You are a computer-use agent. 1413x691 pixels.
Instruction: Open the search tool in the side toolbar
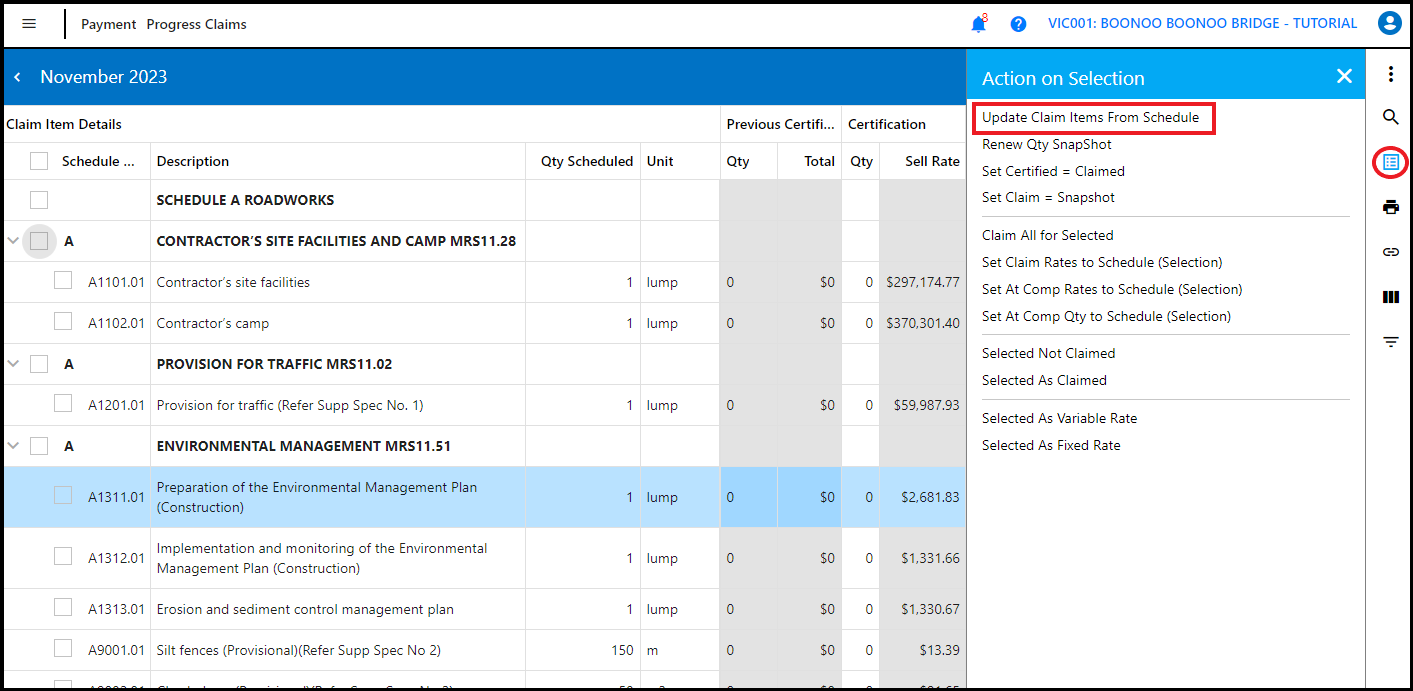(x=1390, y=117)
